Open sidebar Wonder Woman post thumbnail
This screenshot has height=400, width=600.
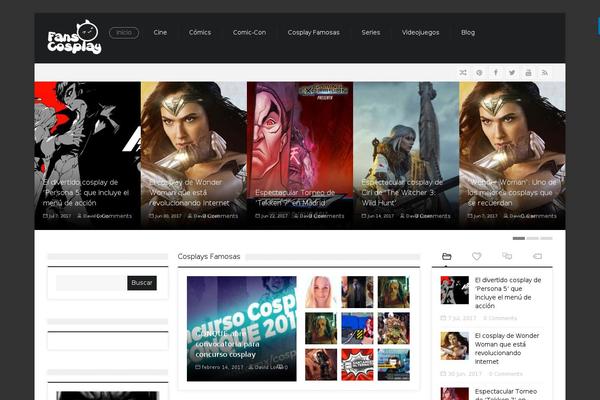(x=455, y=346)
